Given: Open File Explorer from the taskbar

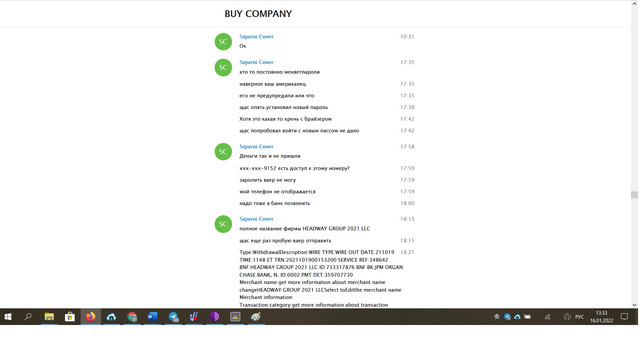Looking at the screenshot, I should (49, 317).
